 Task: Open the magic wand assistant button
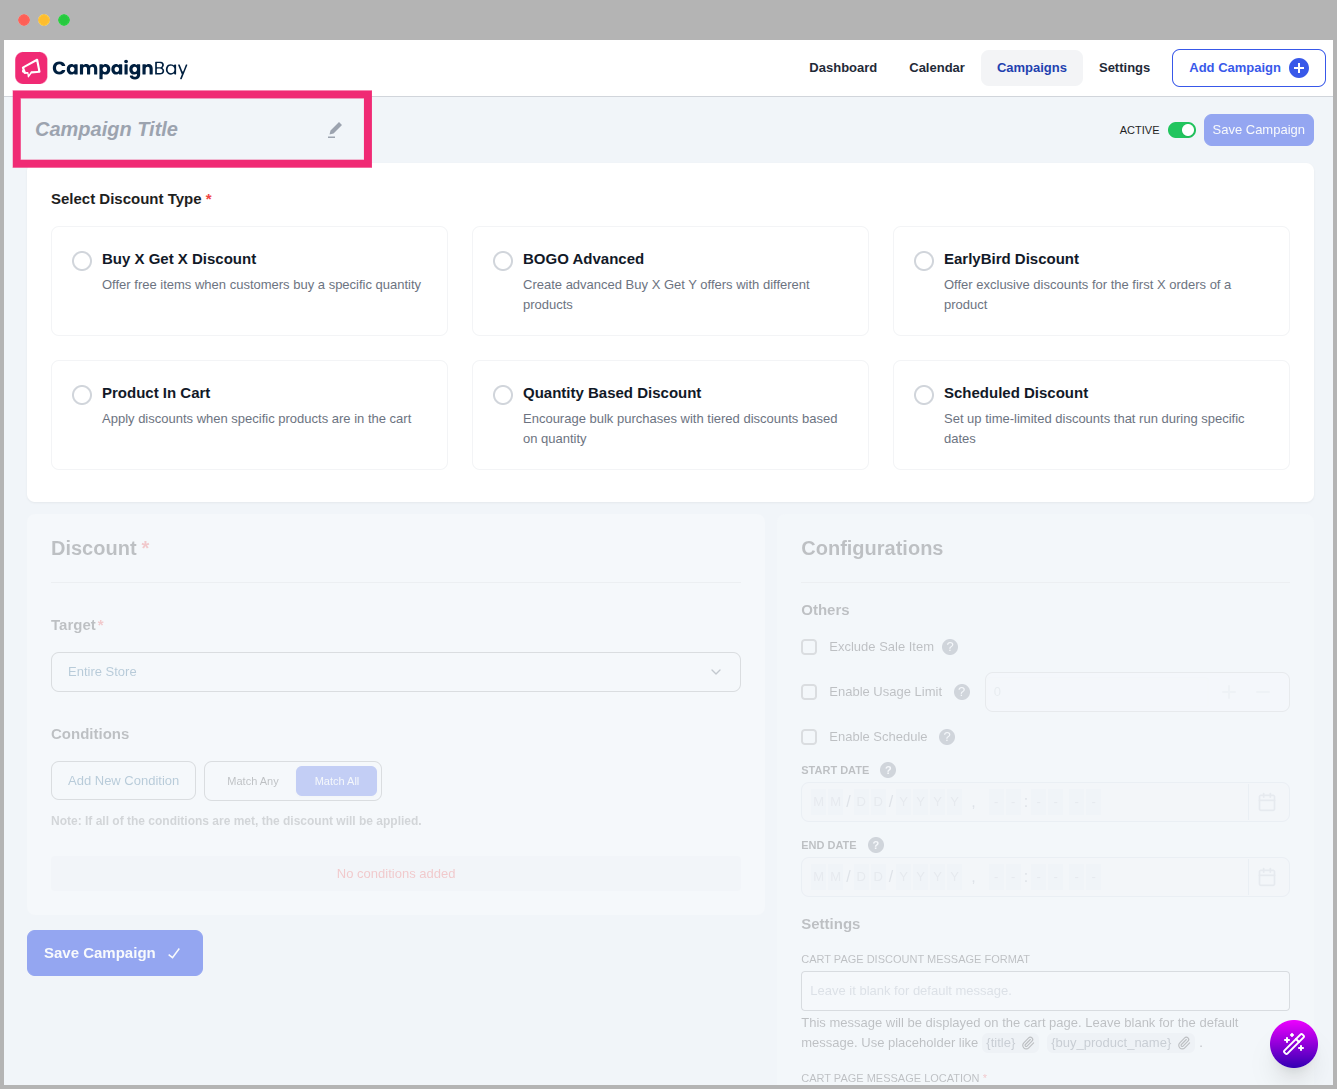coord(1293,1044)
